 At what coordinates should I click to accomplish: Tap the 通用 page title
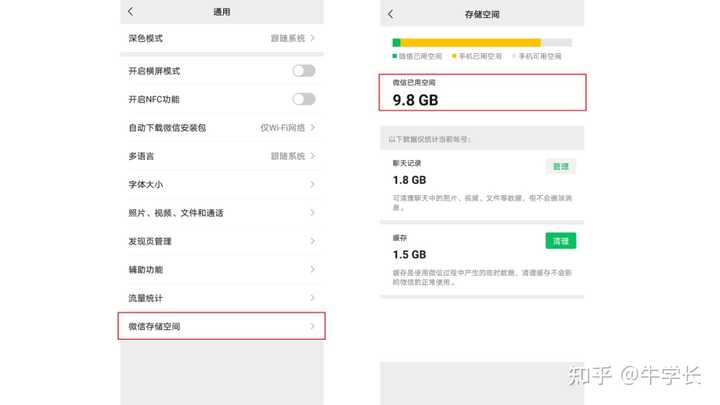tap(222, 12)
